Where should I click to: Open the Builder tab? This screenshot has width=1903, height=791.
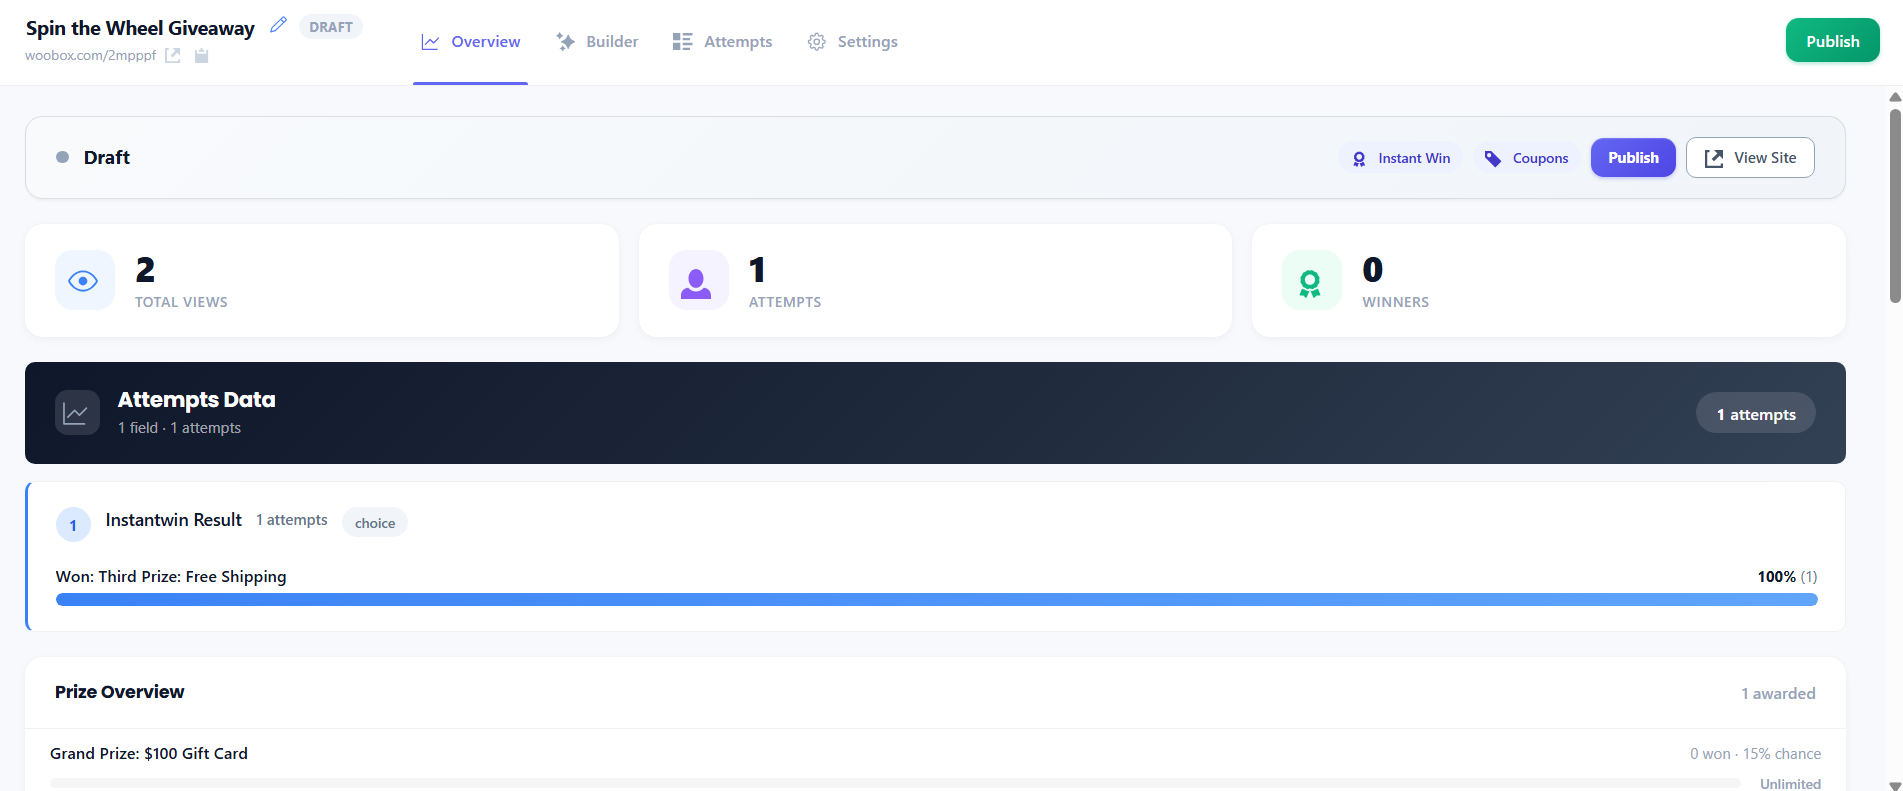pyautogui.click(x=597, y=42)
